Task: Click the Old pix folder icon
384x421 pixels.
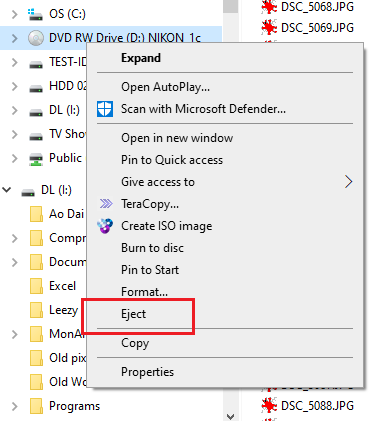Action: point(36,358)
